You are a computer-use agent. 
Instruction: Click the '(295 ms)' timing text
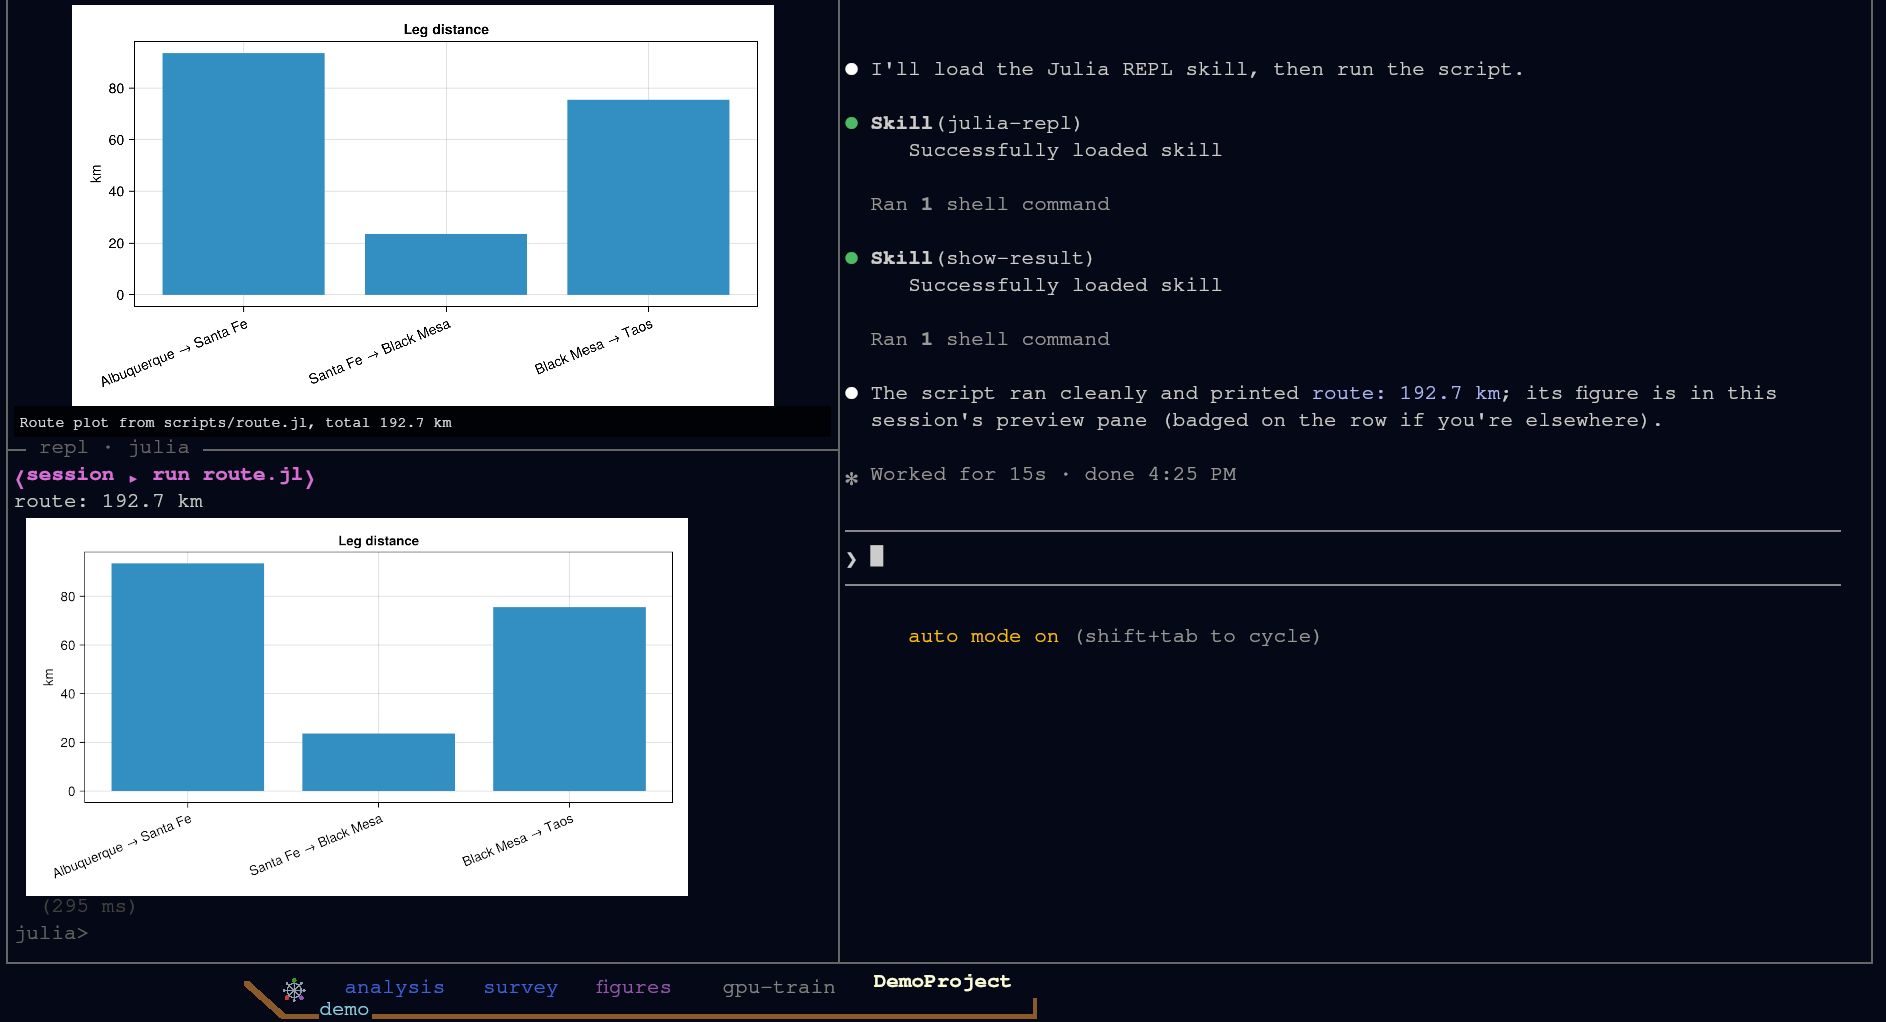(x=89, y=906)
